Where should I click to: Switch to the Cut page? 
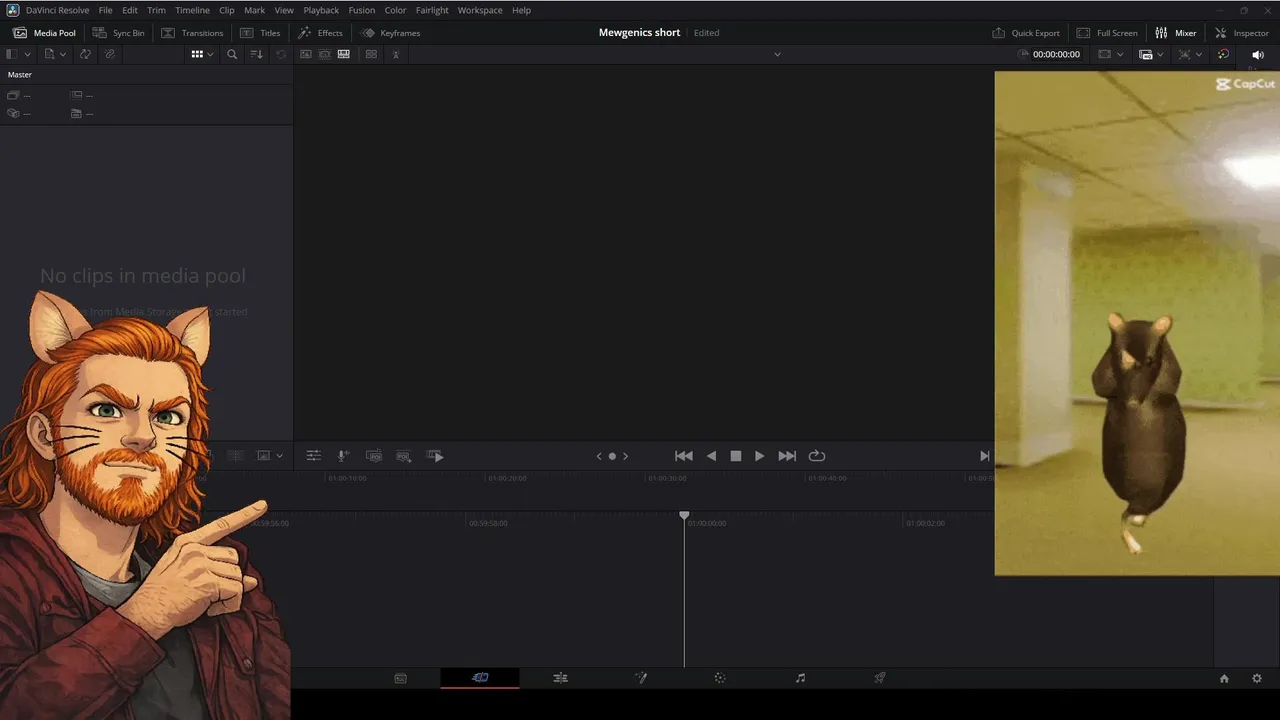[x=480, y=678]
